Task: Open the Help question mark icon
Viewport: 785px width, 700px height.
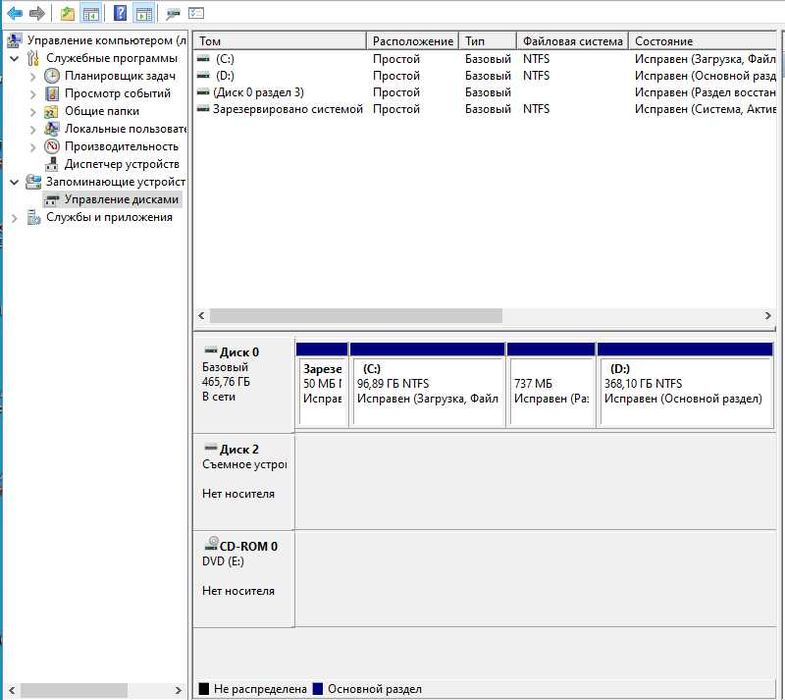Action: (x=120, y=13)
